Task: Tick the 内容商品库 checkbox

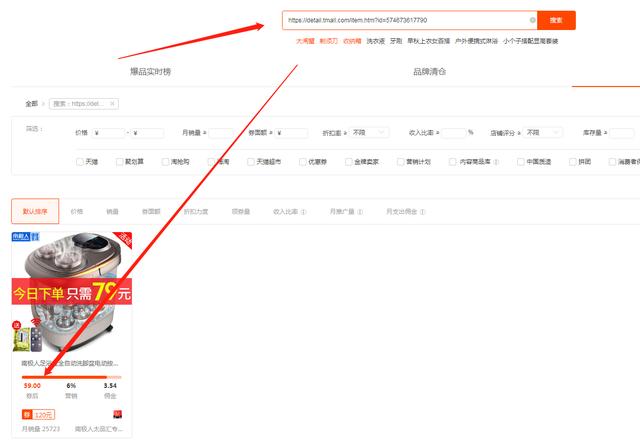Action: pos(452,162)
